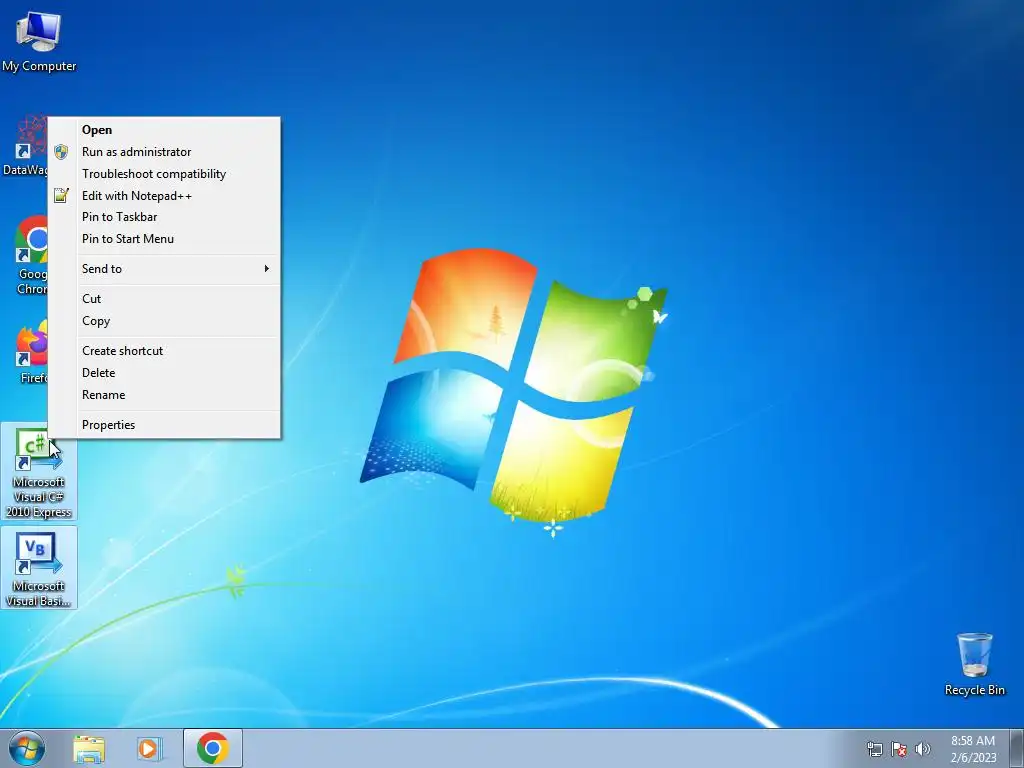Launch Windows Media Player from taskbar
This screenshot has width=1024, height=768.
149,749
